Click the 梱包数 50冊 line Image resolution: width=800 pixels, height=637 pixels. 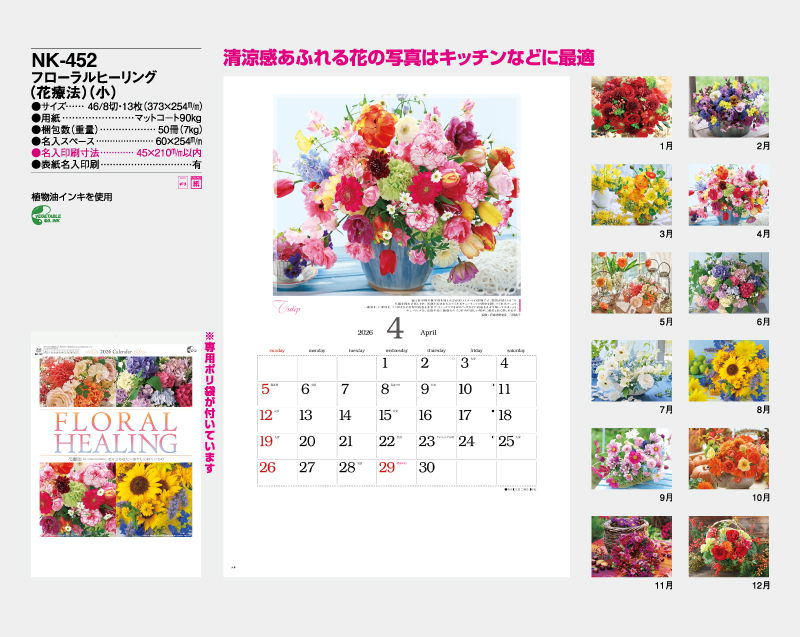pyautogui.click(x=117, y=130)
